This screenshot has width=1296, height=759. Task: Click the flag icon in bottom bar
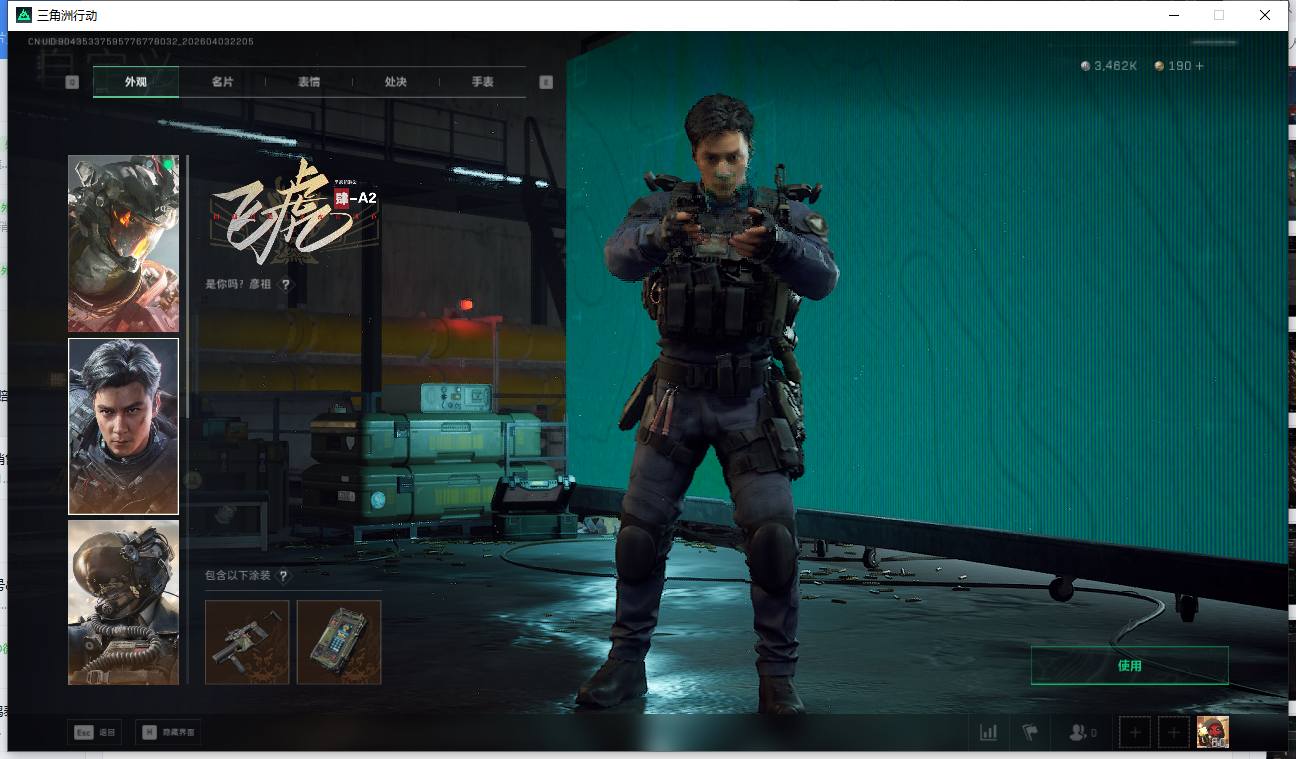tap(1030, 733)
